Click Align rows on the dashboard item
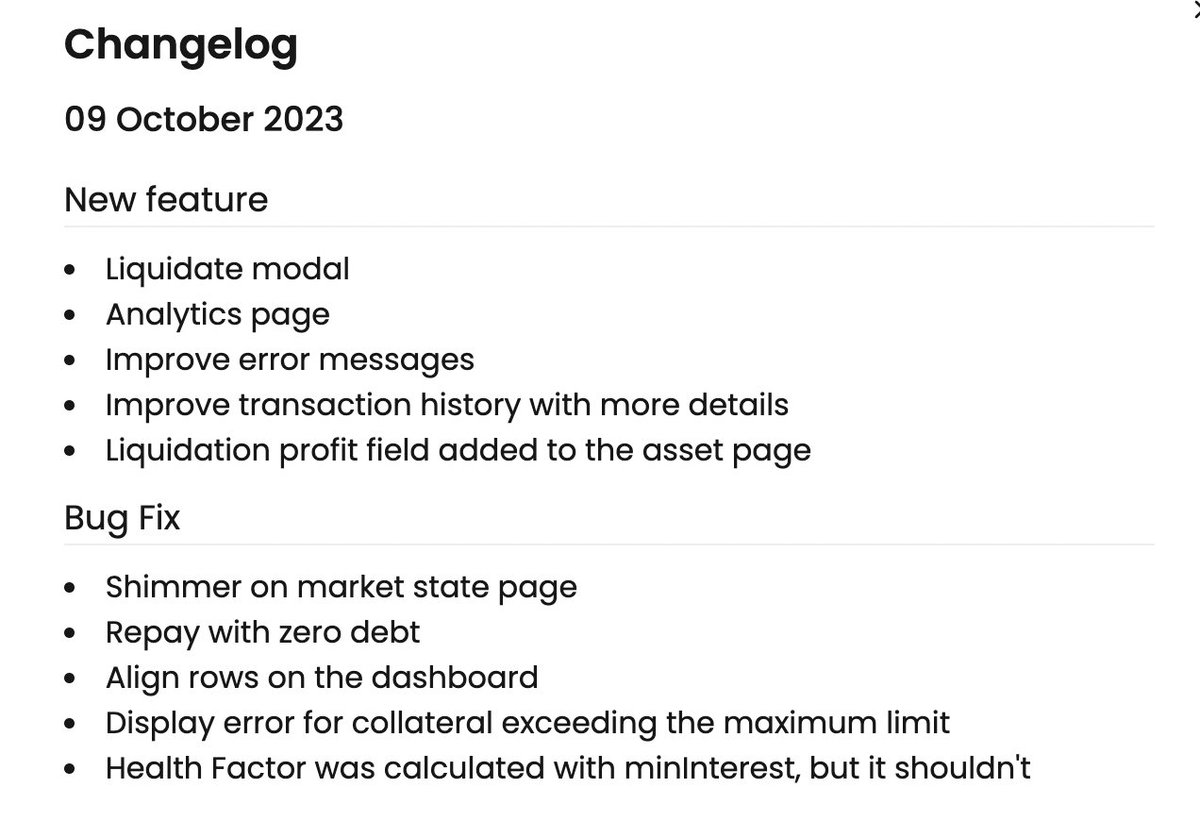The width and height of the screenshot is (1200, 821). pyautogui.click(x=322, y=677)
